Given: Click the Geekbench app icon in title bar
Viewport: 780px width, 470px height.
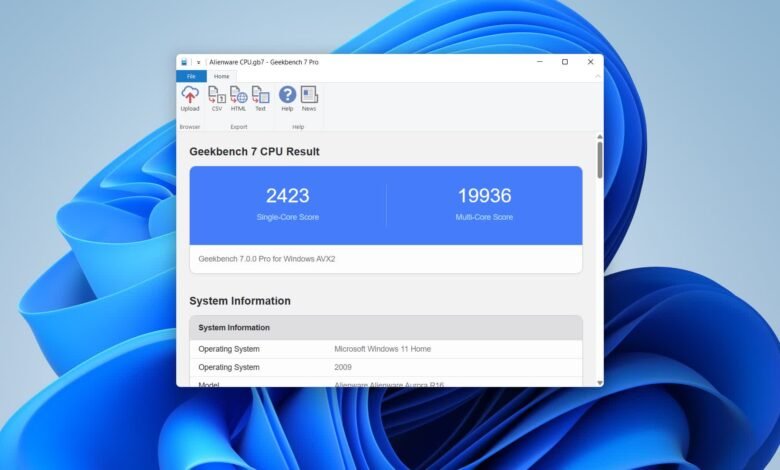Looking at the screenshot, I should 184,62.
